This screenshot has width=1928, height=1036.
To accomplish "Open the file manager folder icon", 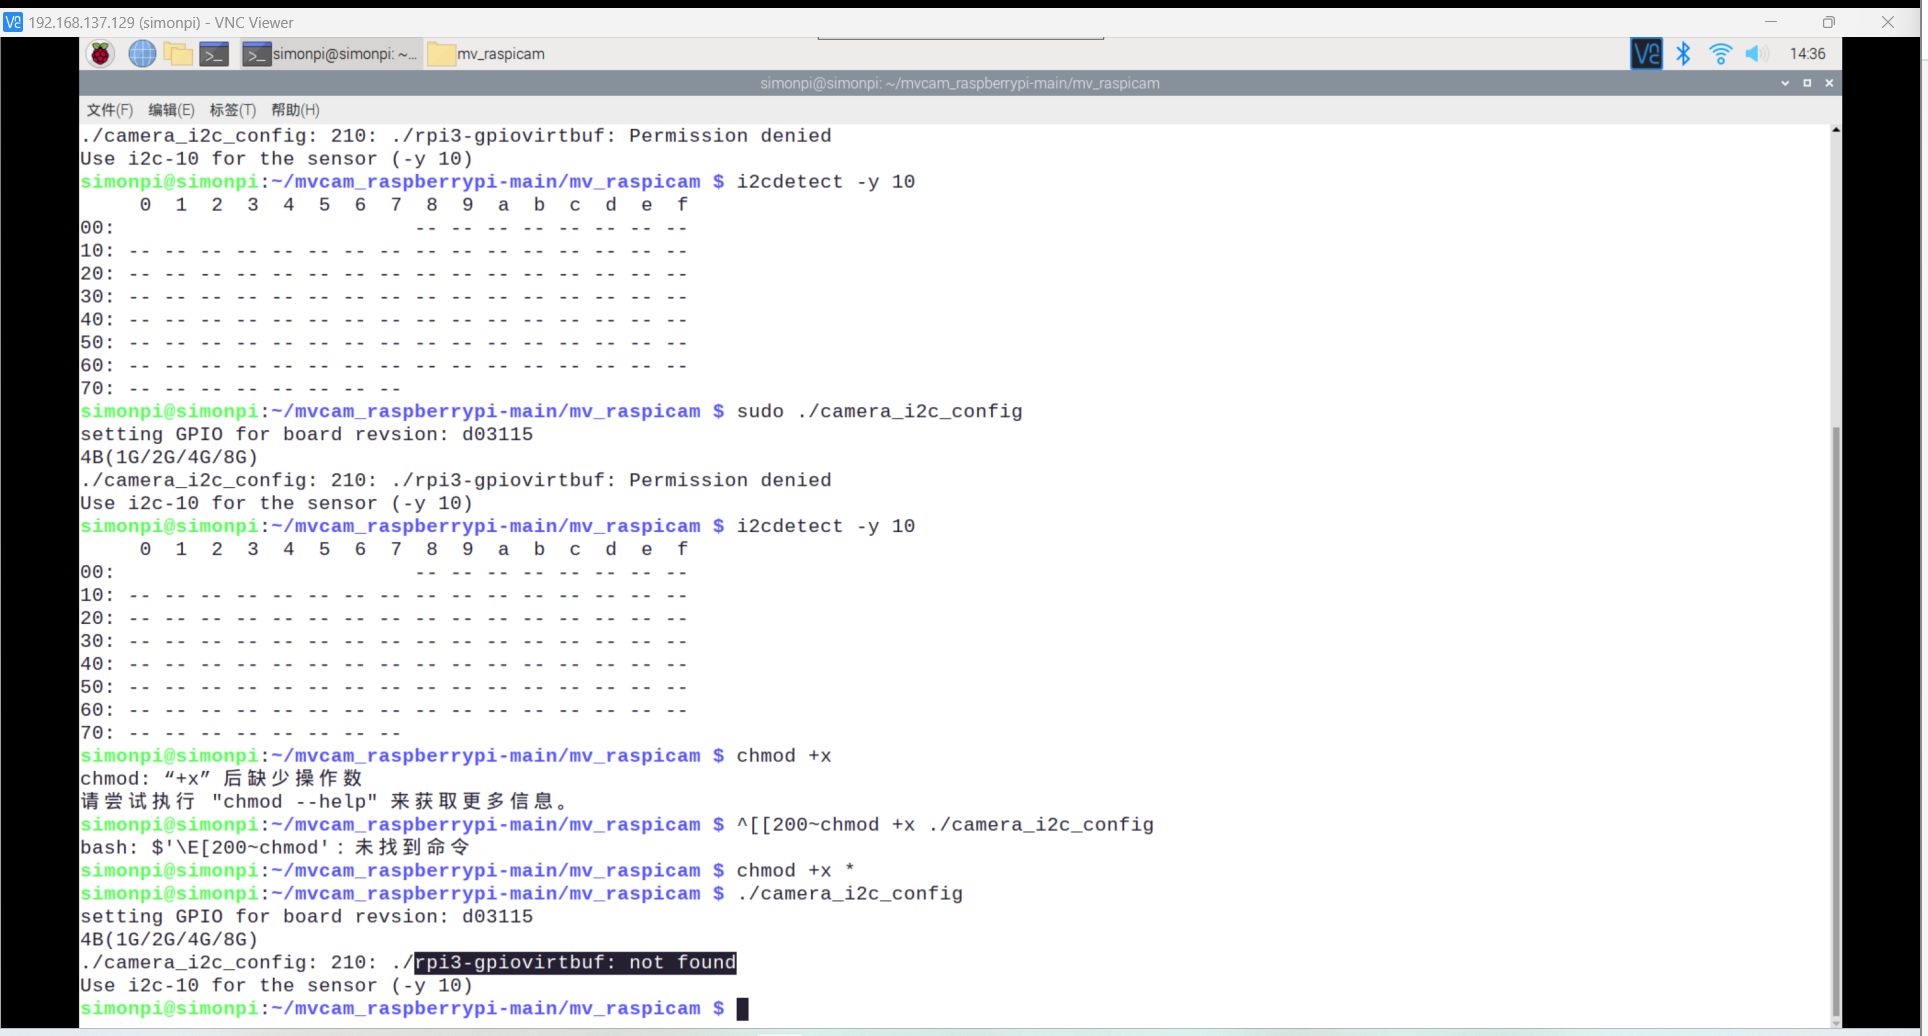I will [178, 54].
